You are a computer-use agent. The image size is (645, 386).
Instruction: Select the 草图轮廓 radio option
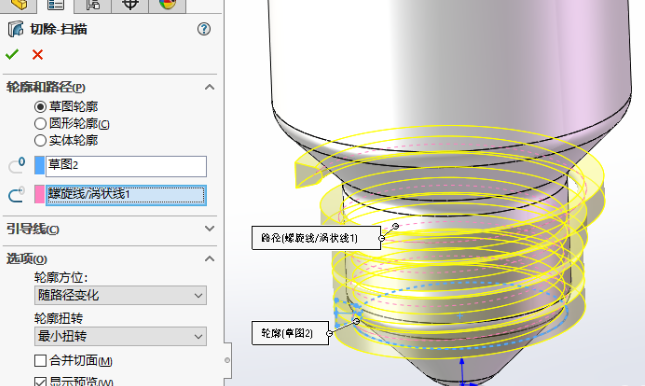pos(40,107)
